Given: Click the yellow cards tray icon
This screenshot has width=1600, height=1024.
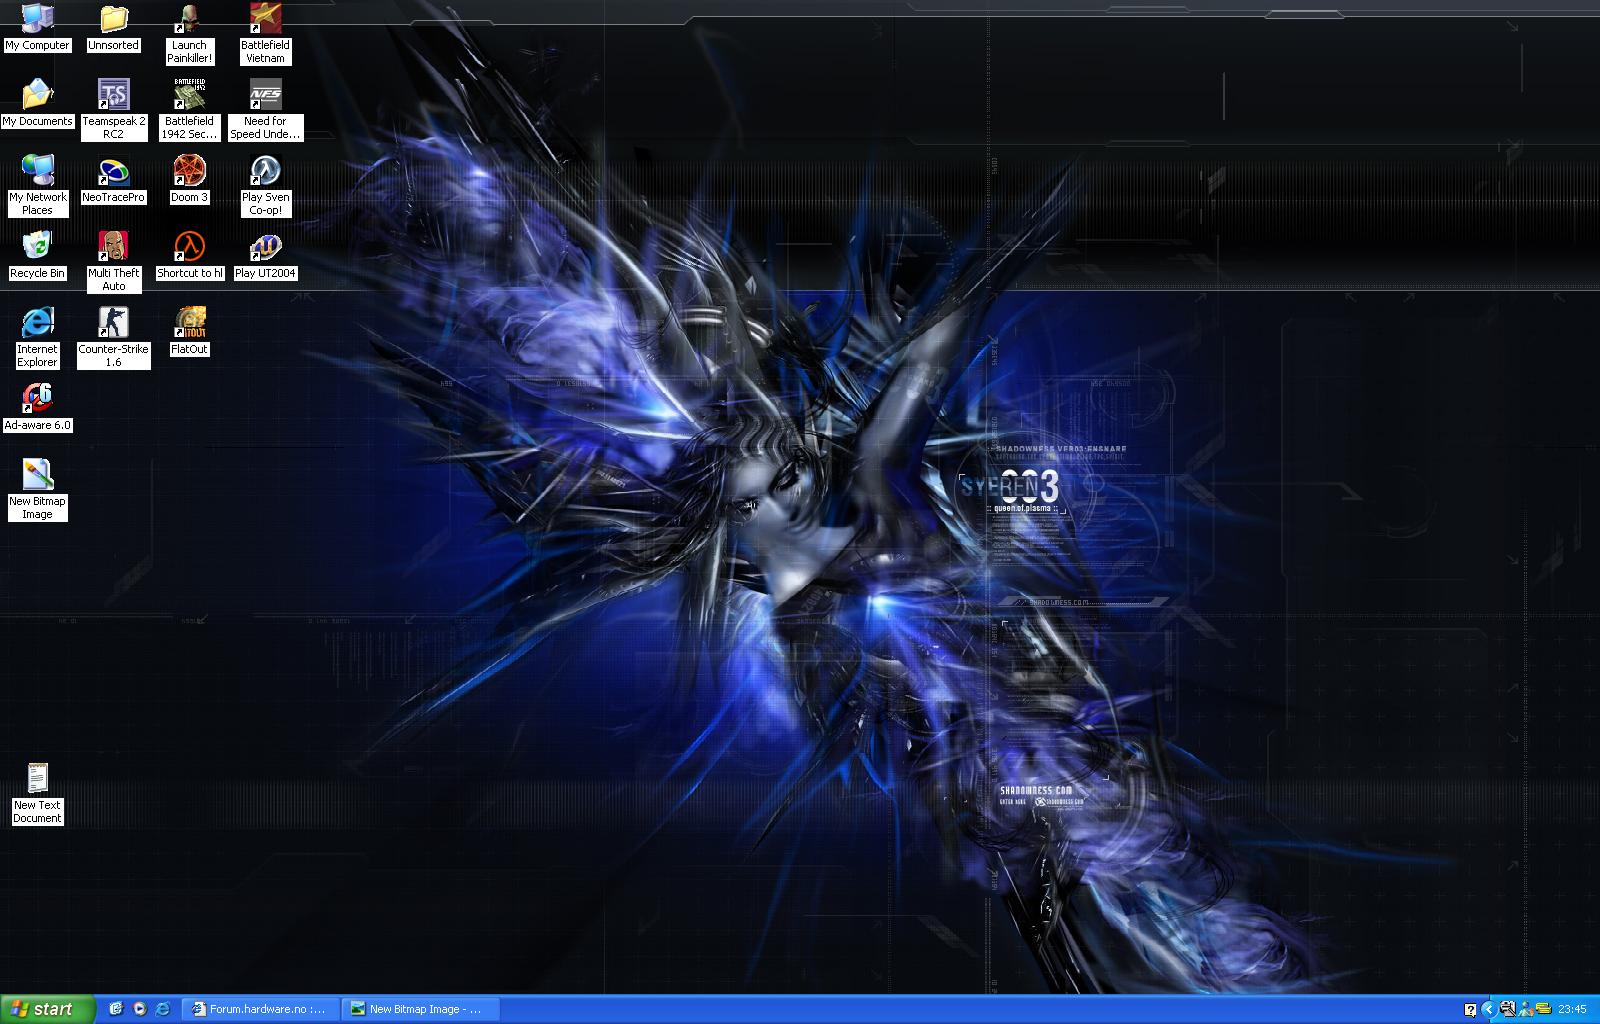Looking at the screenshot, I should 1543,1010.
